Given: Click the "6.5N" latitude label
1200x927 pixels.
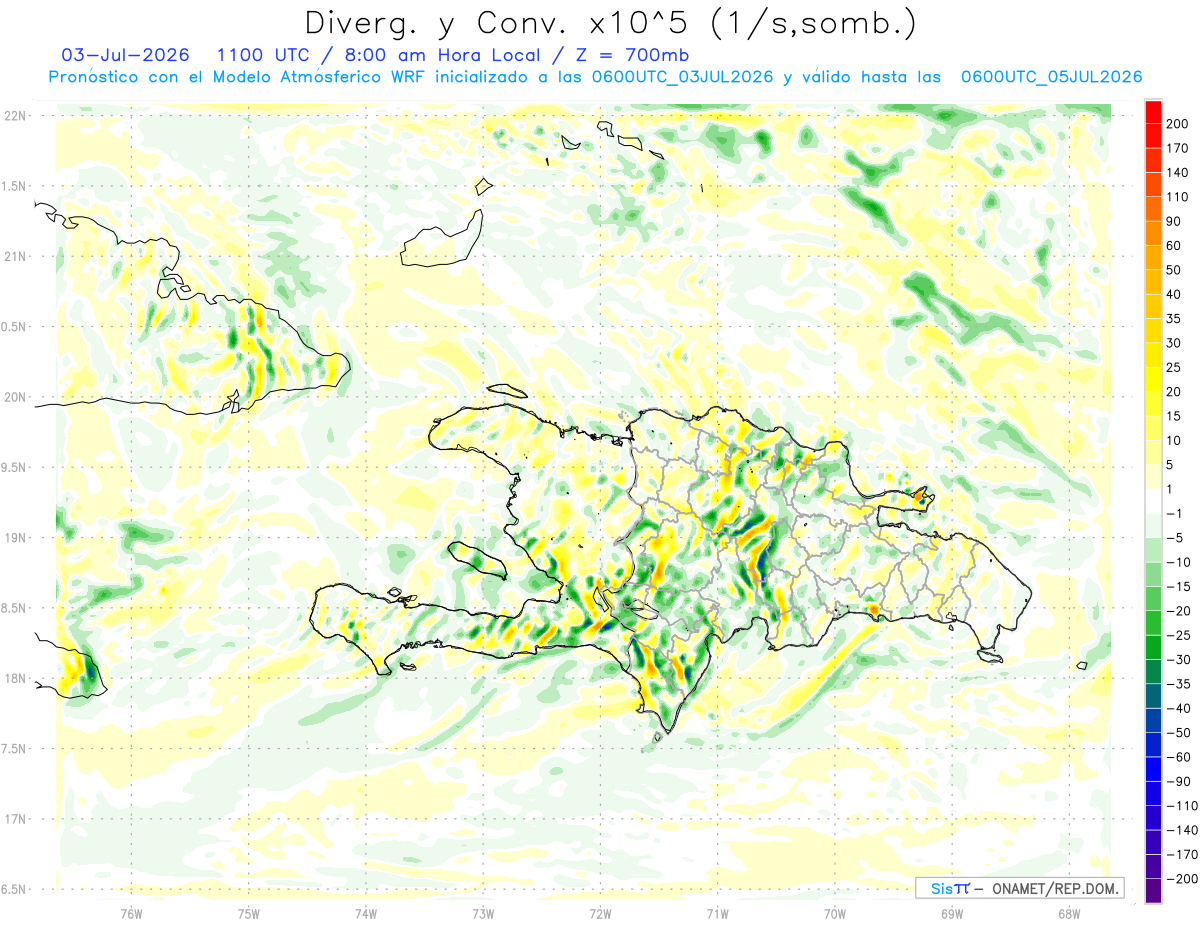Looking at the screenshot, I should pos(15,889).
